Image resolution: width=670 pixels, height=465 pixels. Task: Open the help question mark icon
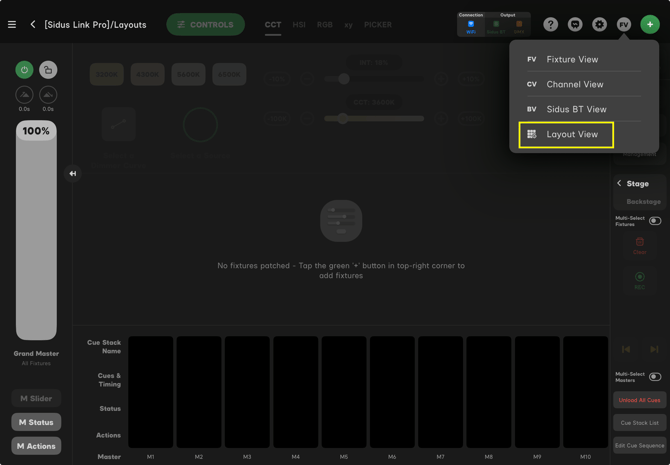coord(551,25)
